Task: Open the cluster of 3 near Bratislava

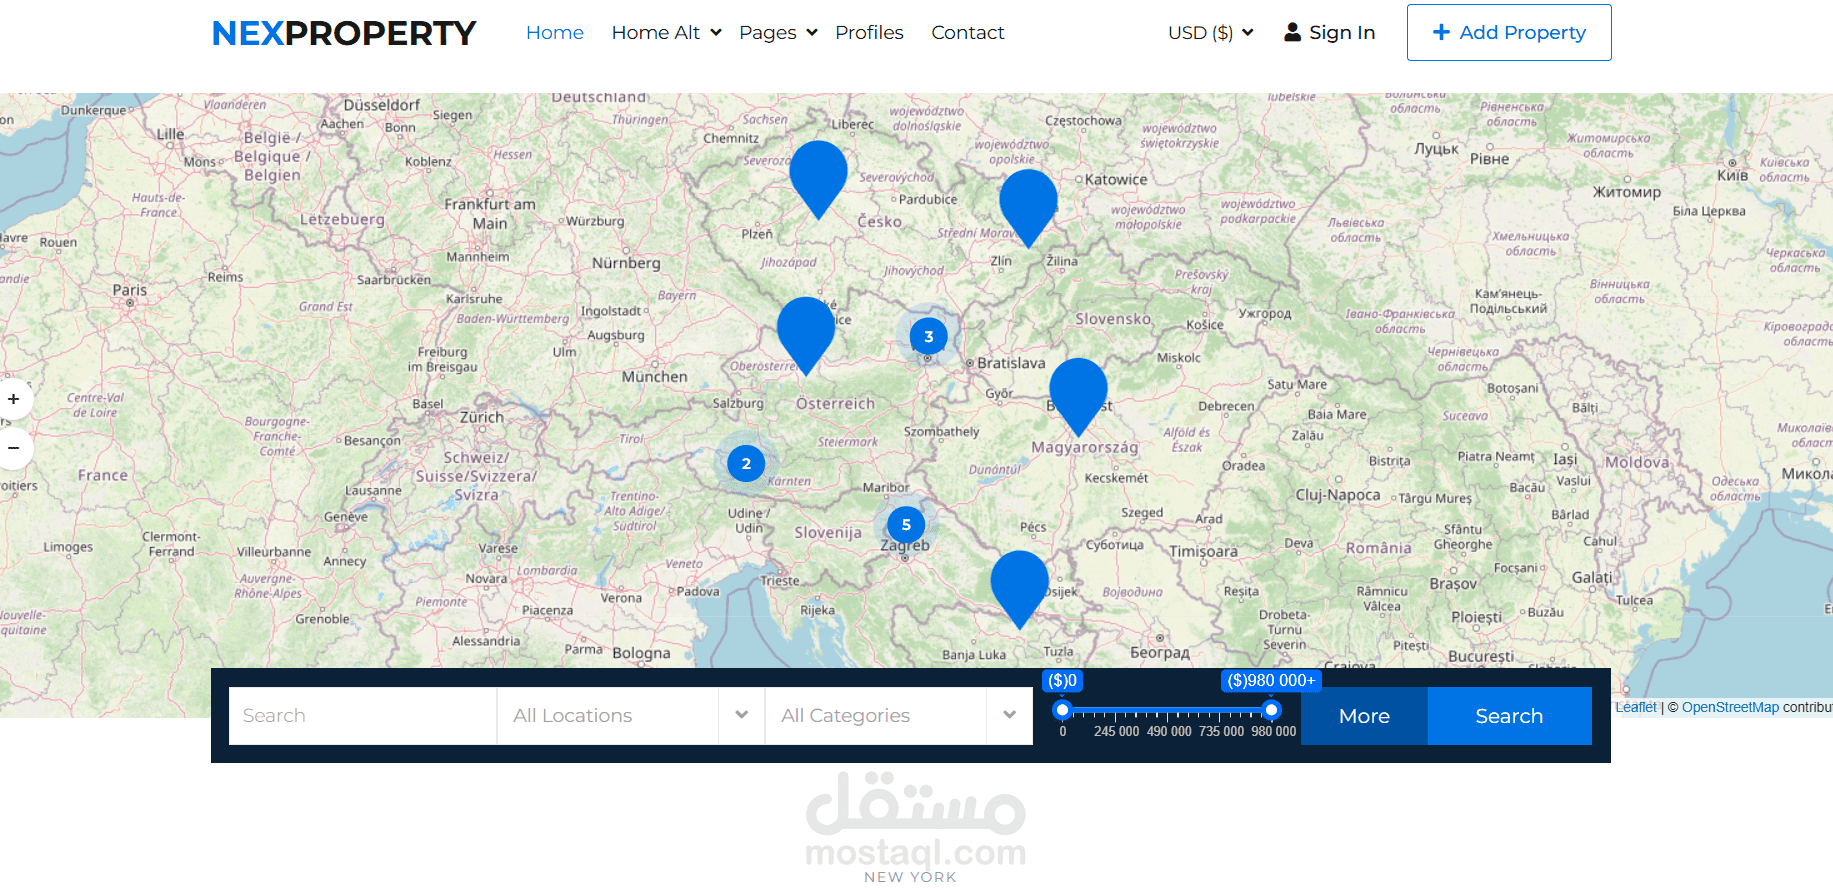Action: tap(929, 336)
